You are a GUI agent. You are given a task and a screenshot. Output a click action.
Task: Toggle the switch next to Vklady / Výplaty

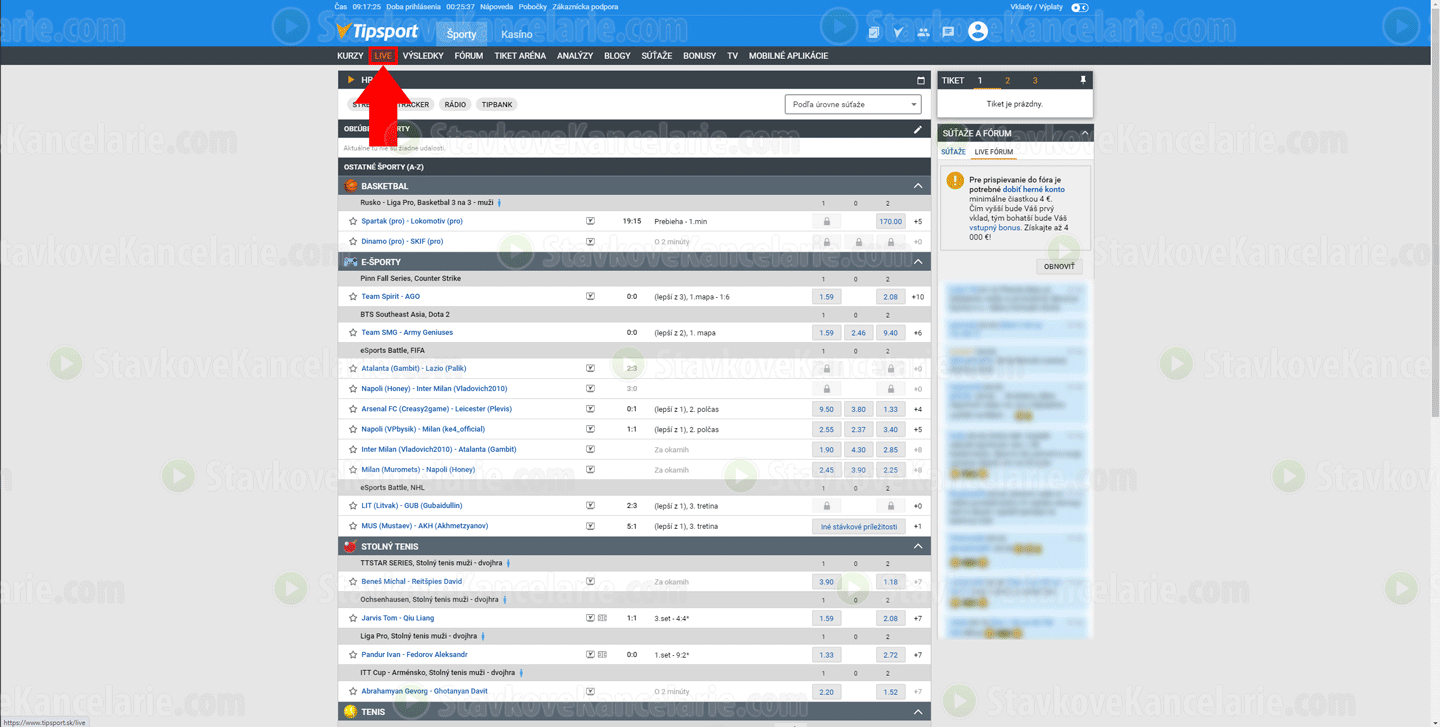(1079, 7)
